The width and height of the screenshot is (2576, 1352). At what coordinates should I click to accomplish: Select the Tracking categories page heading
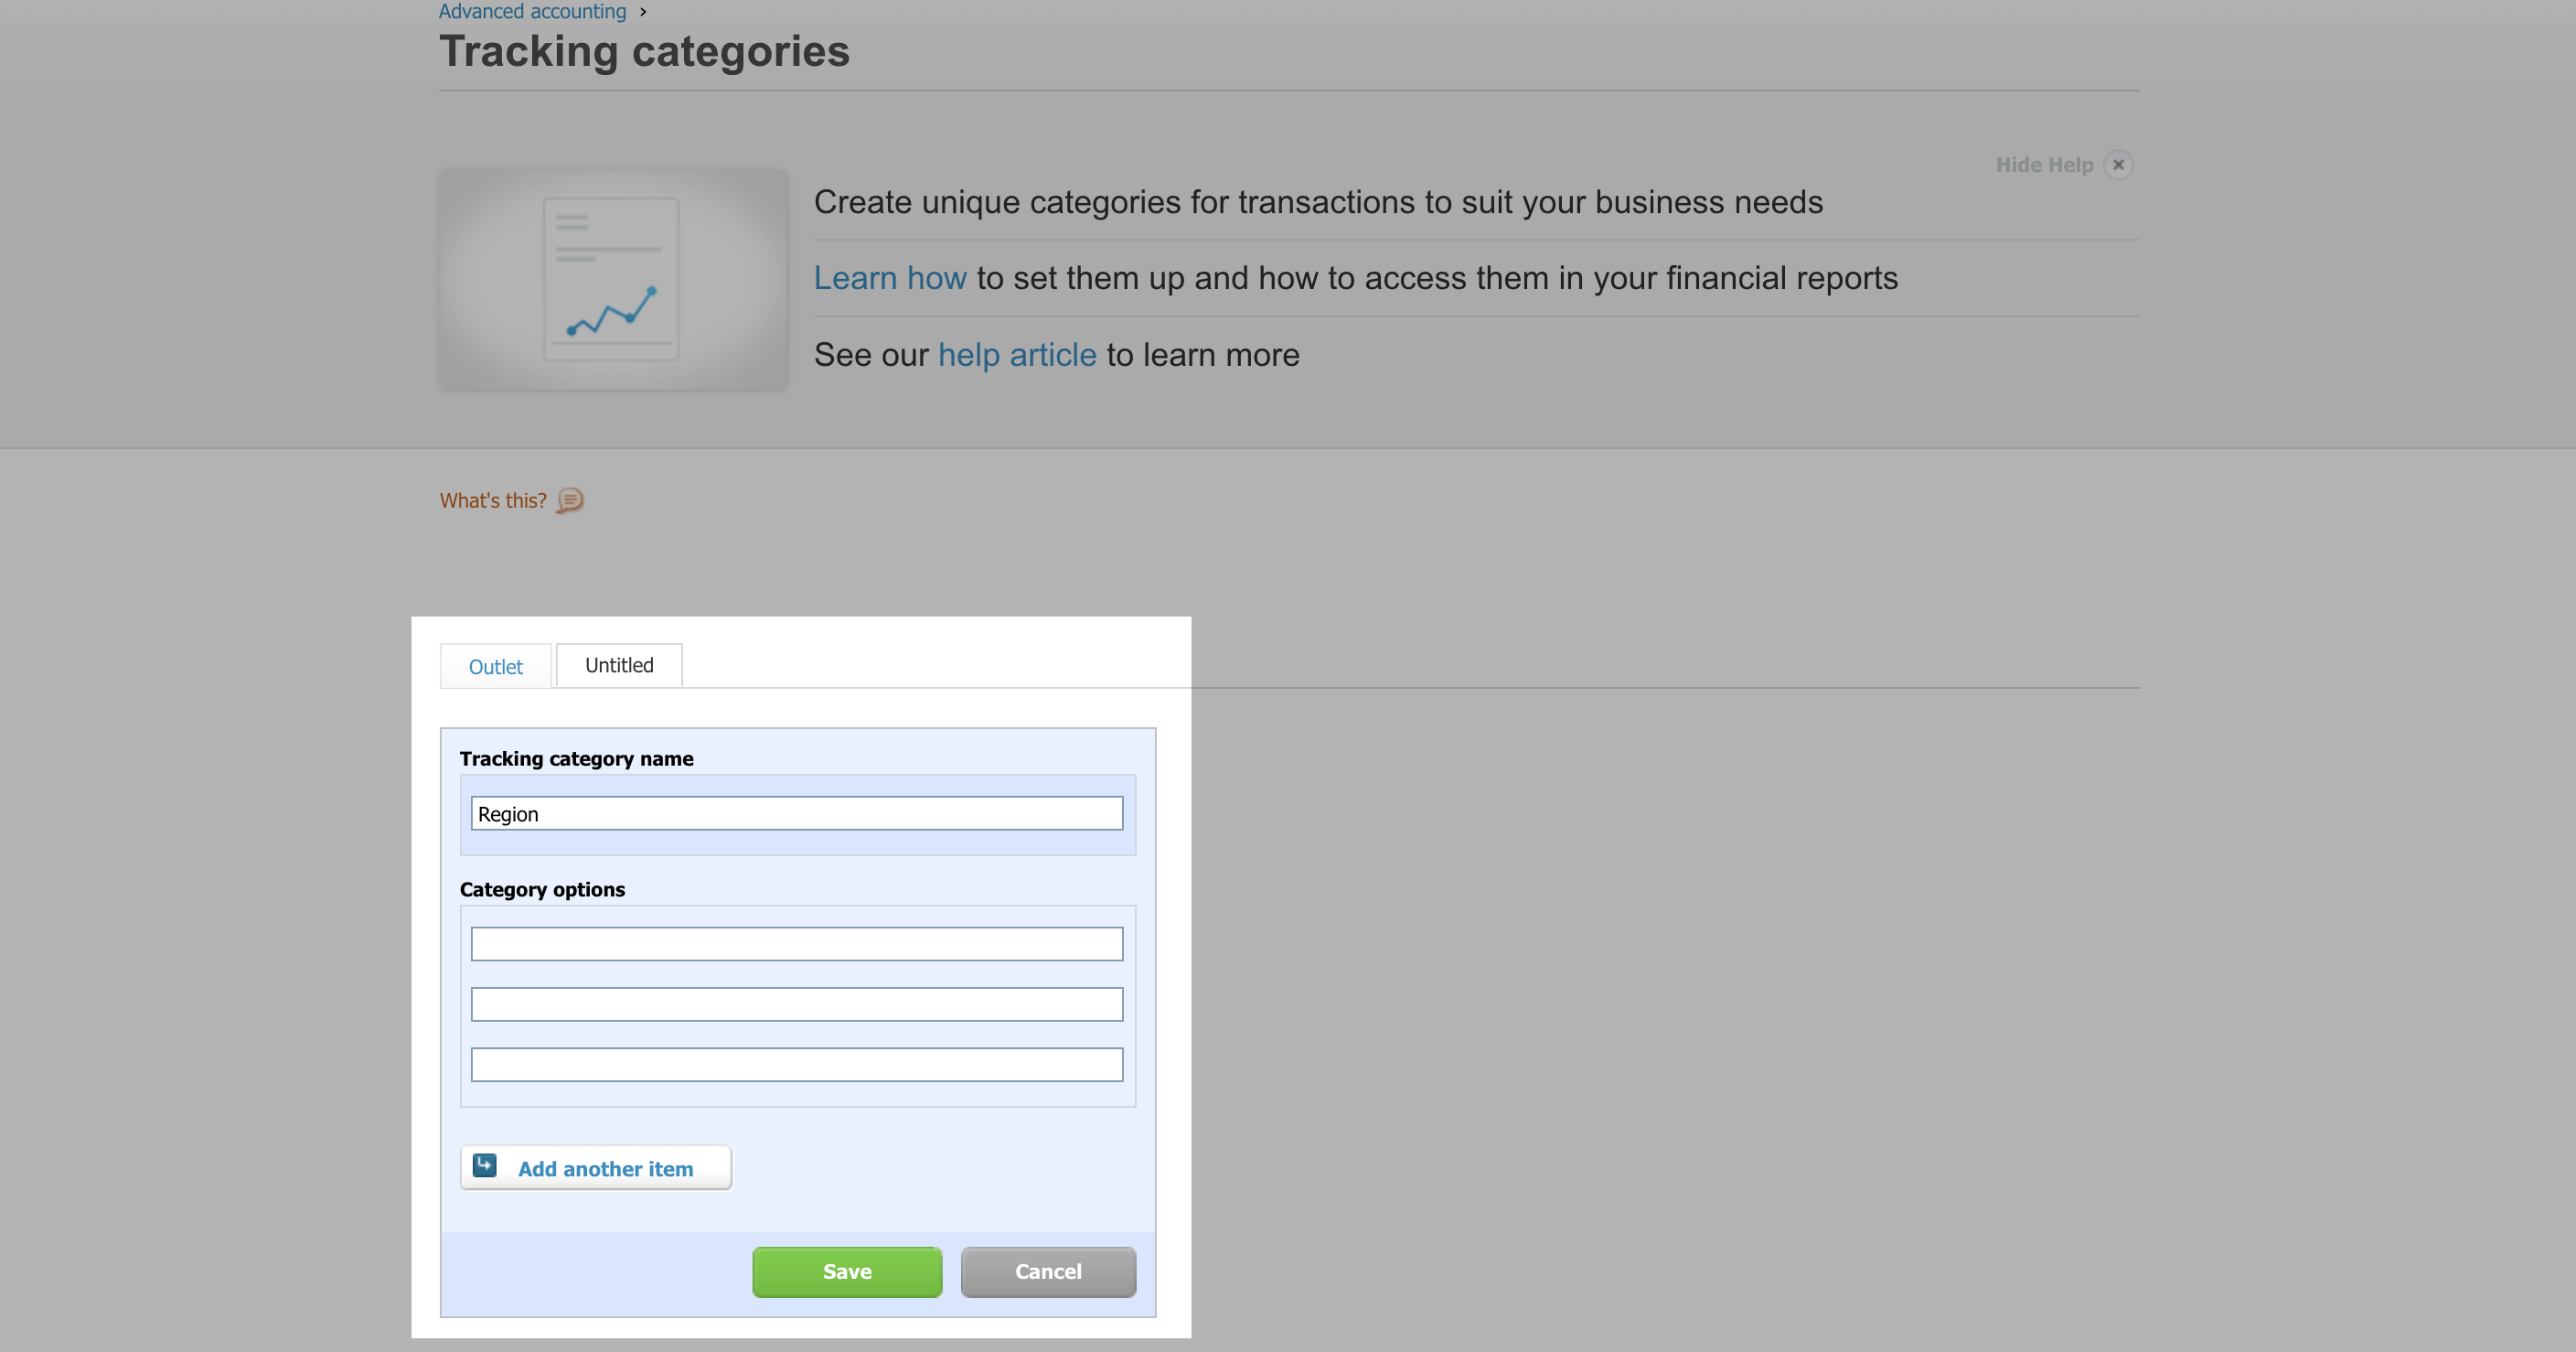[644, 50]
